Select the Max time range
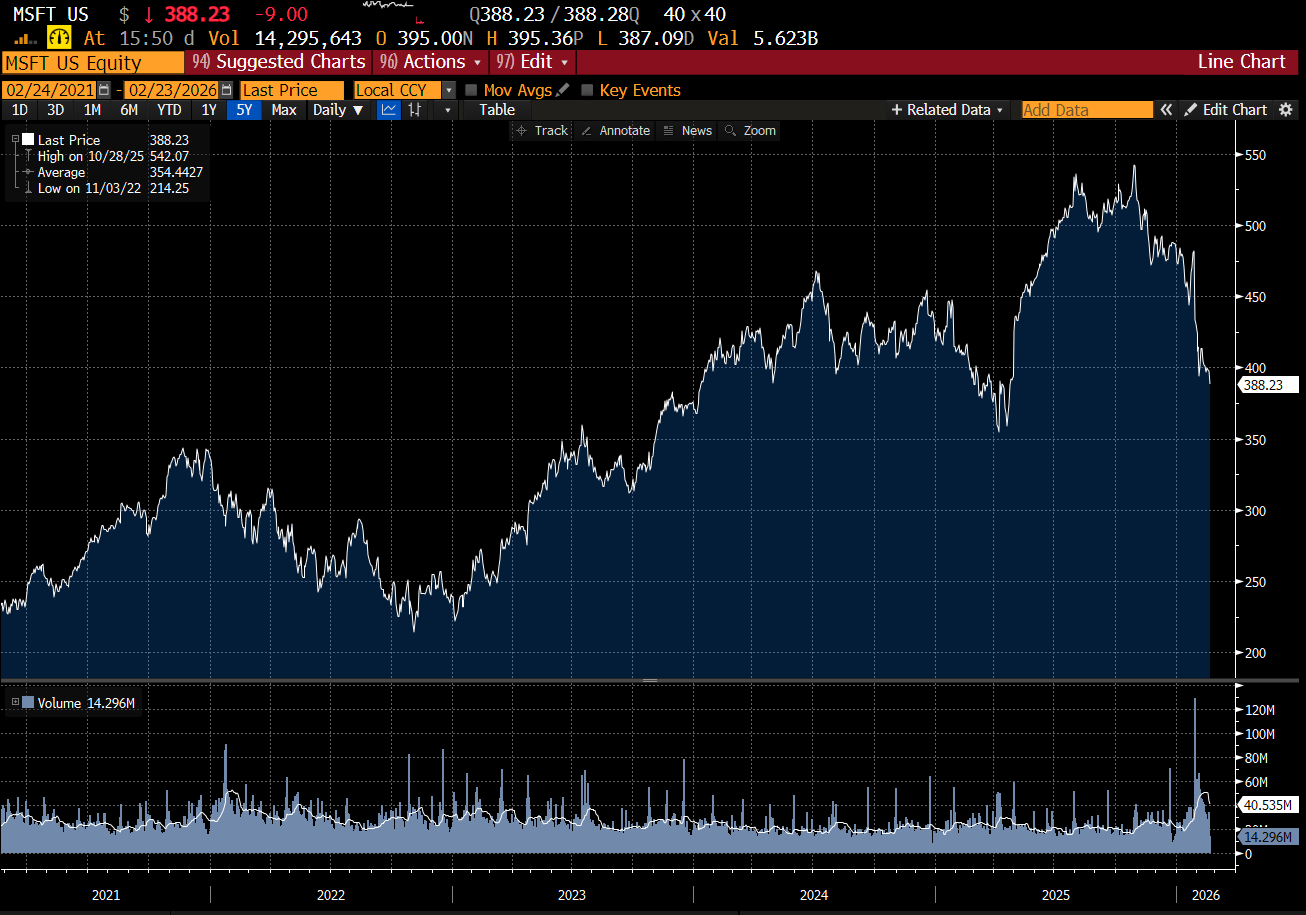 [284, 110]
